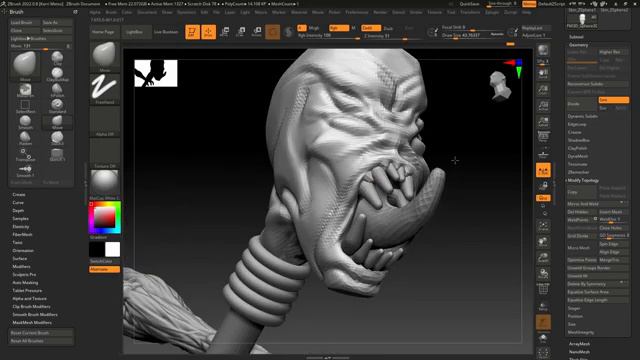Pick the hPolish brush icon
Viewport: 640px width, 360px height.
pyautogui.click(x=58, y=90)
